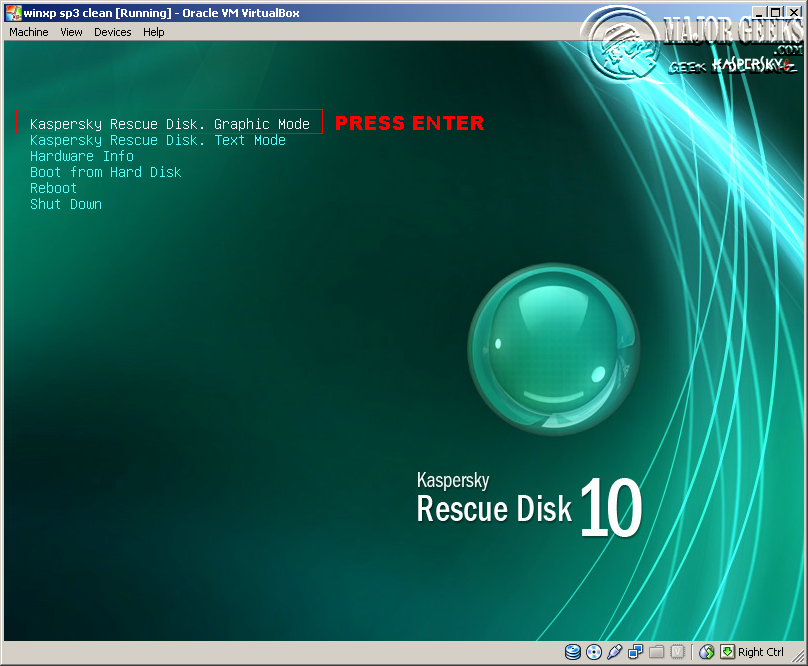Select Kaspersky Rescue Disk Graphic Mode
The image size is (808, 666).
click(x=170, y=123)
